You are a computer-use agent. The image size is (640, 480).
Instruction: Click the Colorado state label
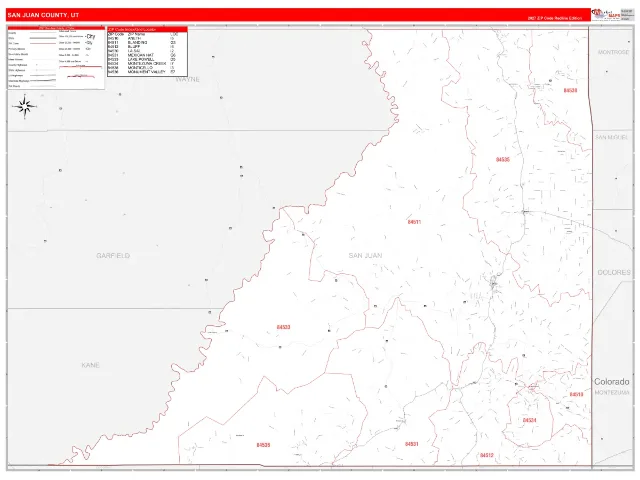click(x=611, y=382)
